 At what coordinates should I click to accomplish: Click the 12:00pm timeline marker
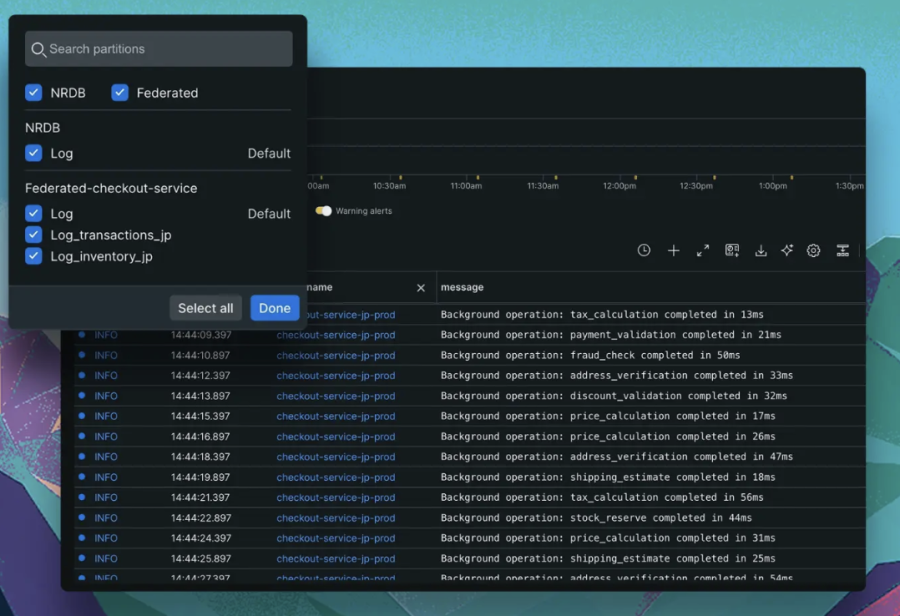pos(619,186)
